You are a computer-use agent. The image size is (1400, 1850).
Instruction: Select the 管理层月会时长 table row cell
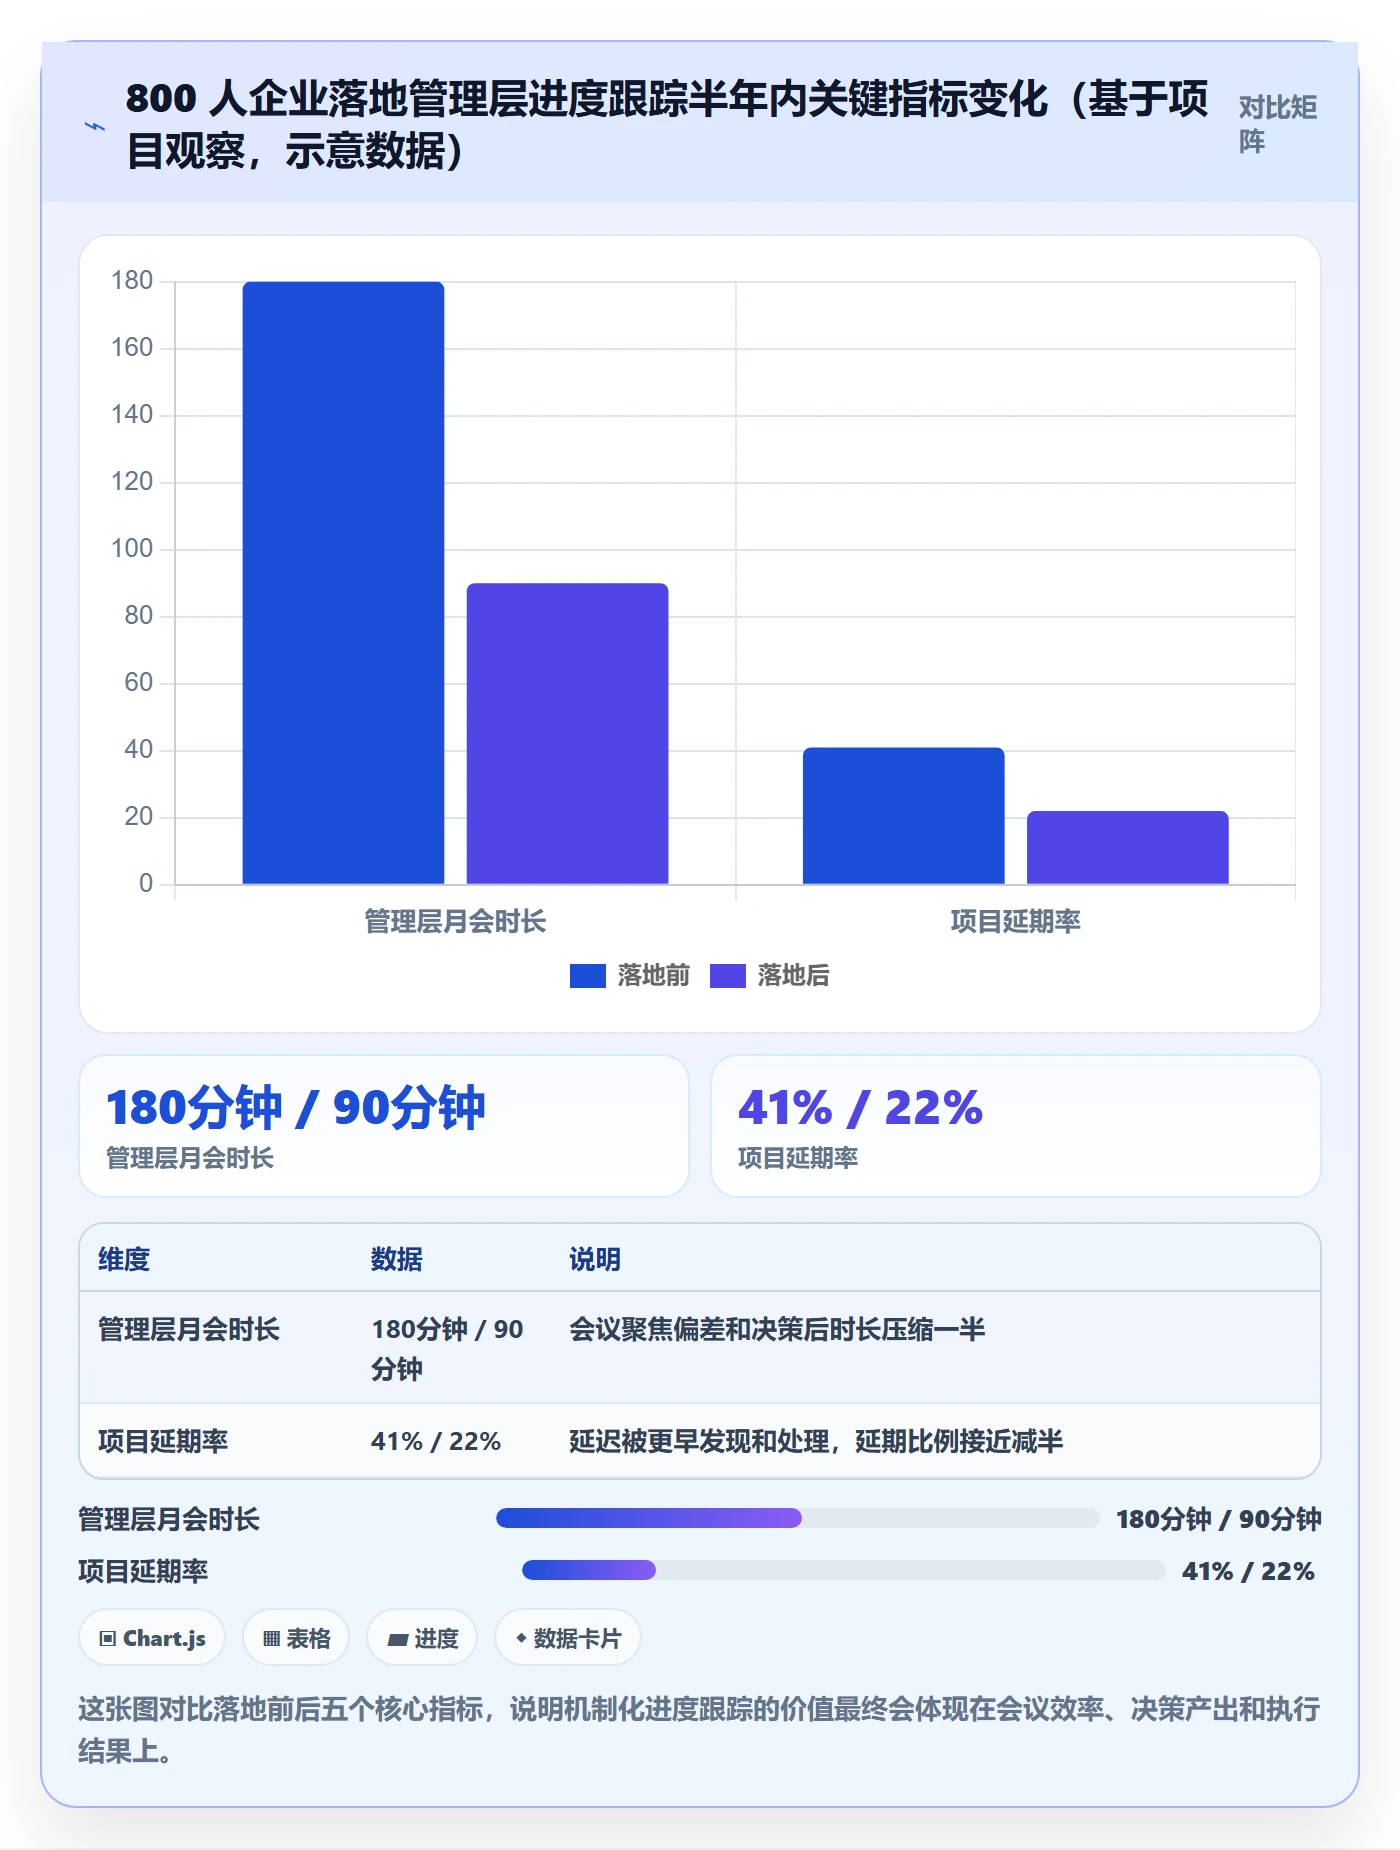point(189,1329)
